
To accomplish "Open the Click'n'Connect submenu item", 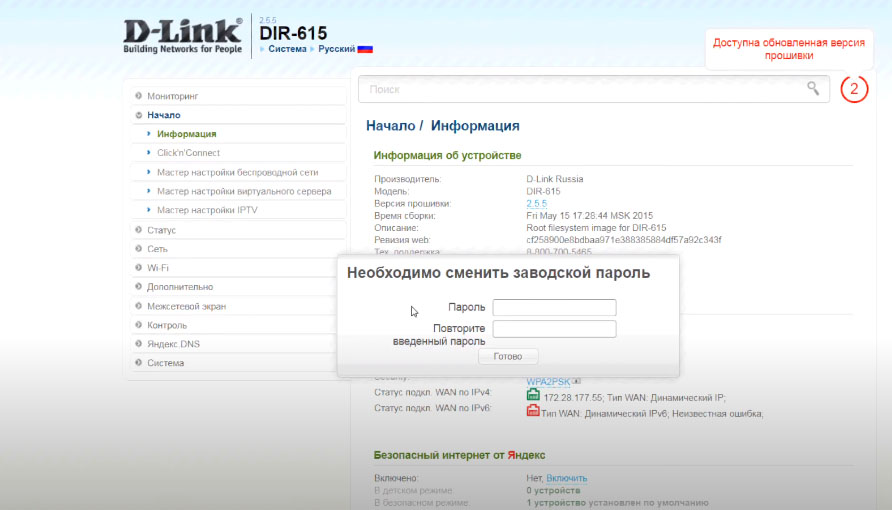I will pyautogui.click(x=188, y=153).
